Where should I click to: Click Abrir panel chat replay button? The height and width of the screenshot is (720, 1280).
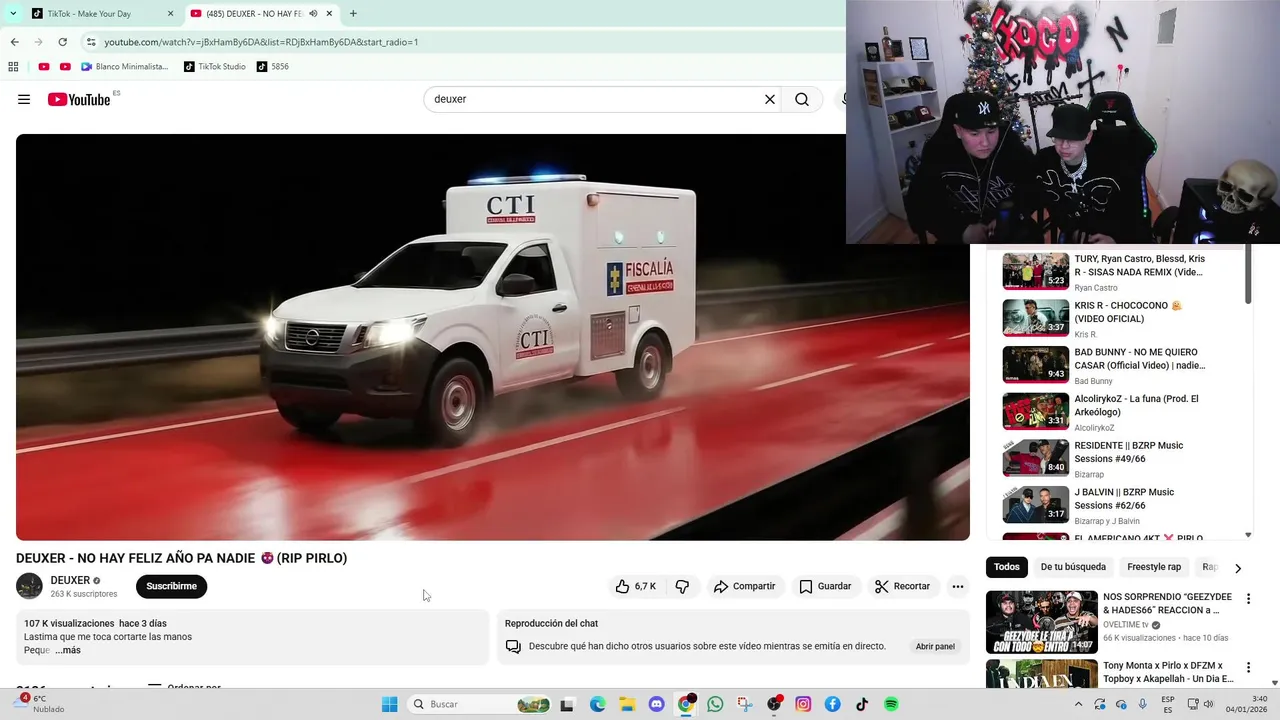[x=935, y=646]
